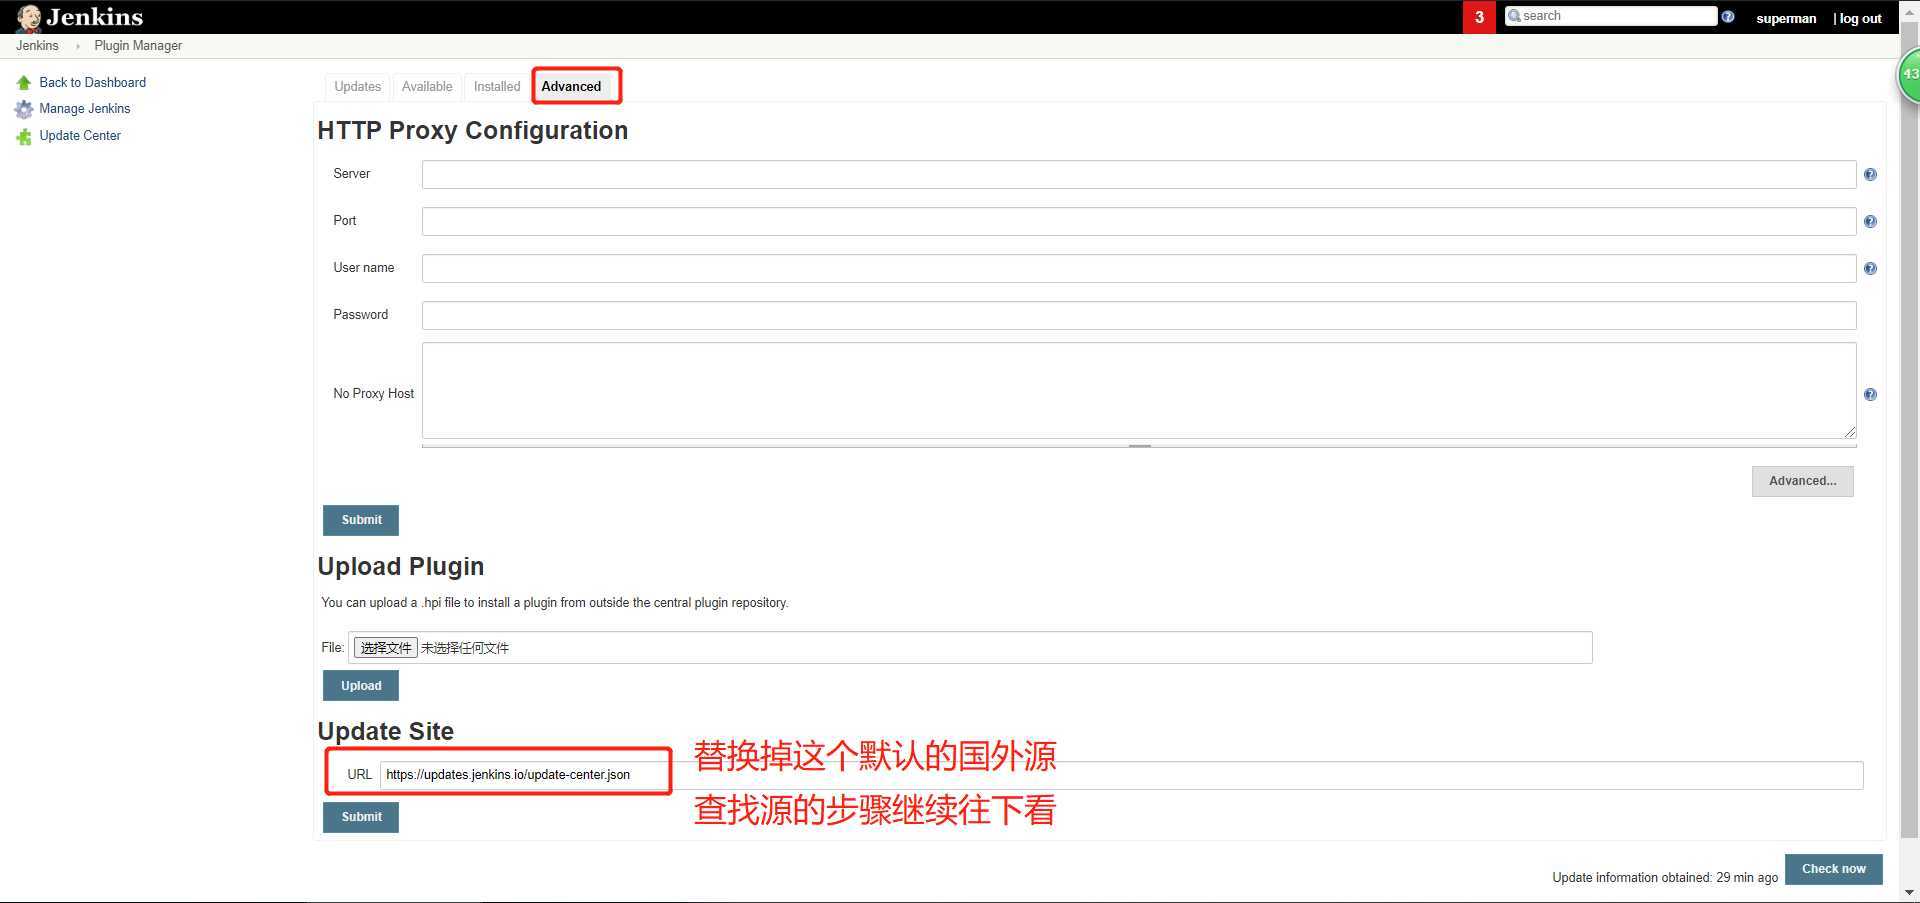Click into the User name input field

click(x=1139, y=269)
